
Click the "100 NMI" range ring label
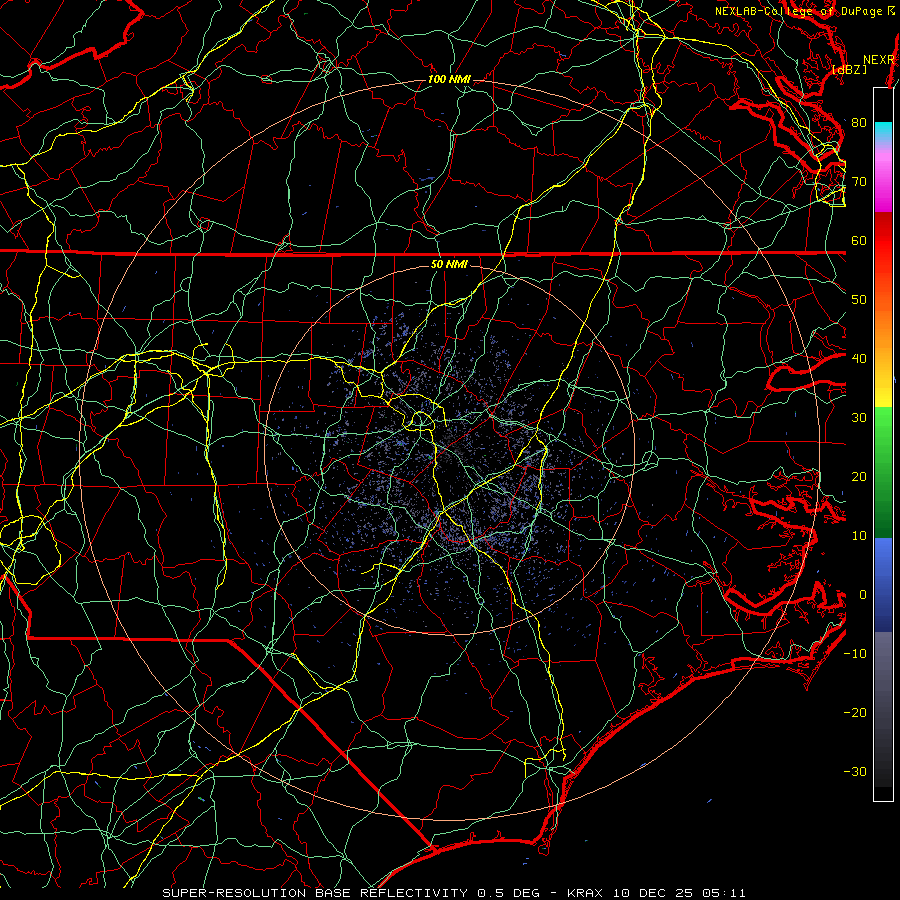[x=449, y=79]
